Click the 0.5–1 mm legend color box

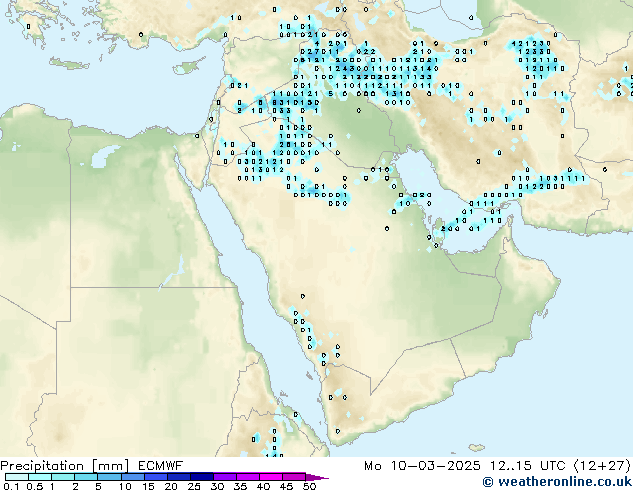[x=40, y=477]
